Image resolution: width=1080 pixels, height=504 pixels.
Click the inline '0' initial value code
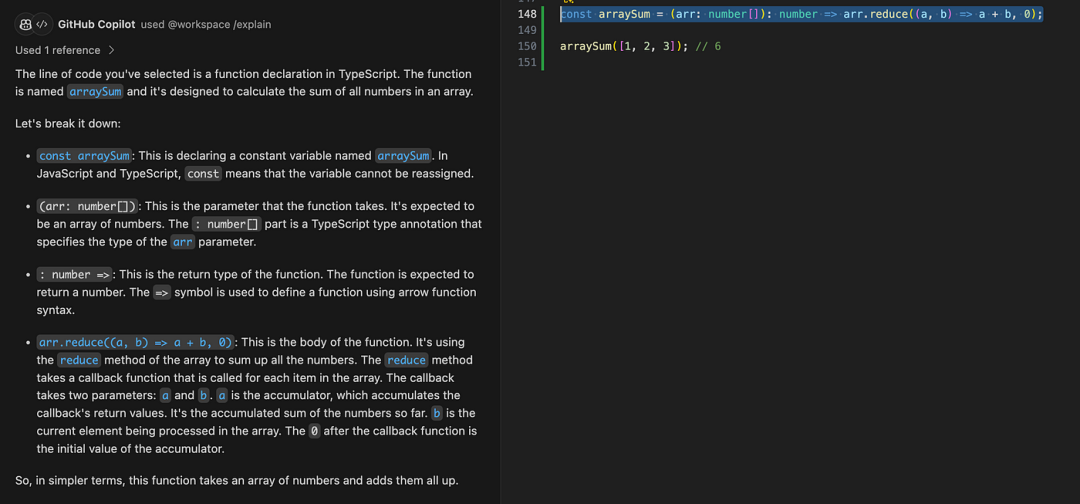click(x=314, y=431)
